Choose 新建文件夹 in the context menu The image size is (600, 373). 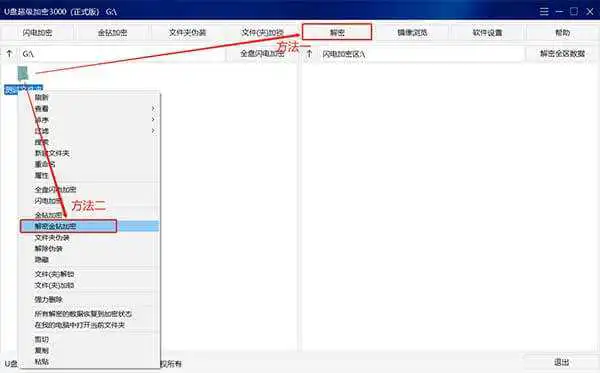coord(89,153)
